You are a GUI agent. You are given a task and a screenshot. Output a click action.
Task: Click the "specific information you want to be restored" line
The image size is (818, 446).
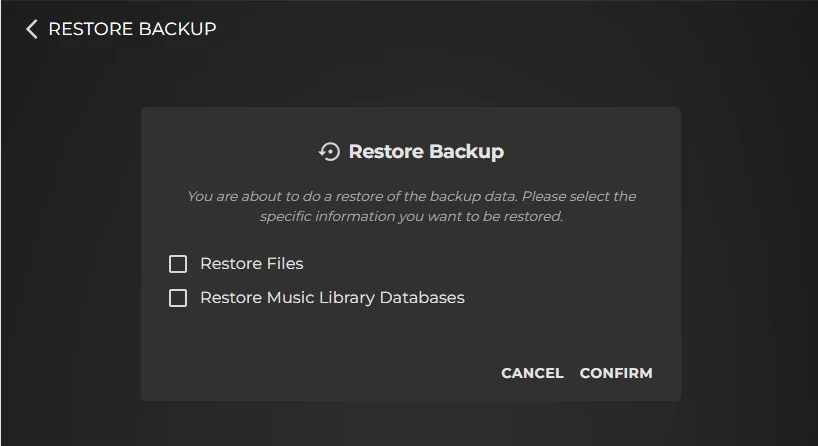tap(411, 216)
